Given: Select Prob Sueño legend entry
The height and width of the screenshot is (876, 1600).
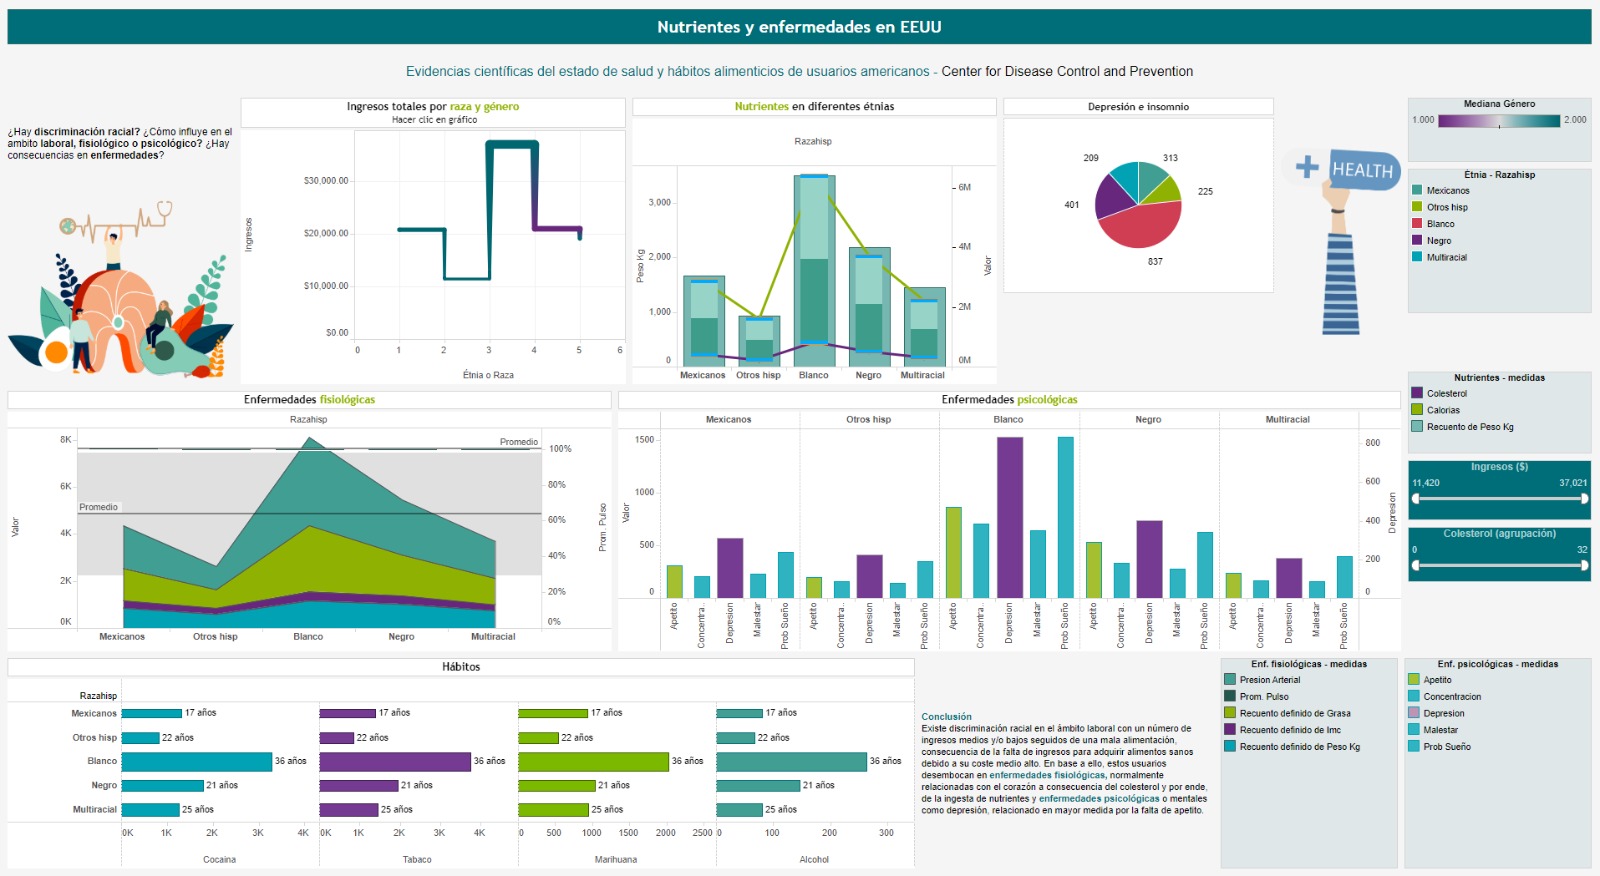Looking at the screenshot, I should [x=1439, y=747].
